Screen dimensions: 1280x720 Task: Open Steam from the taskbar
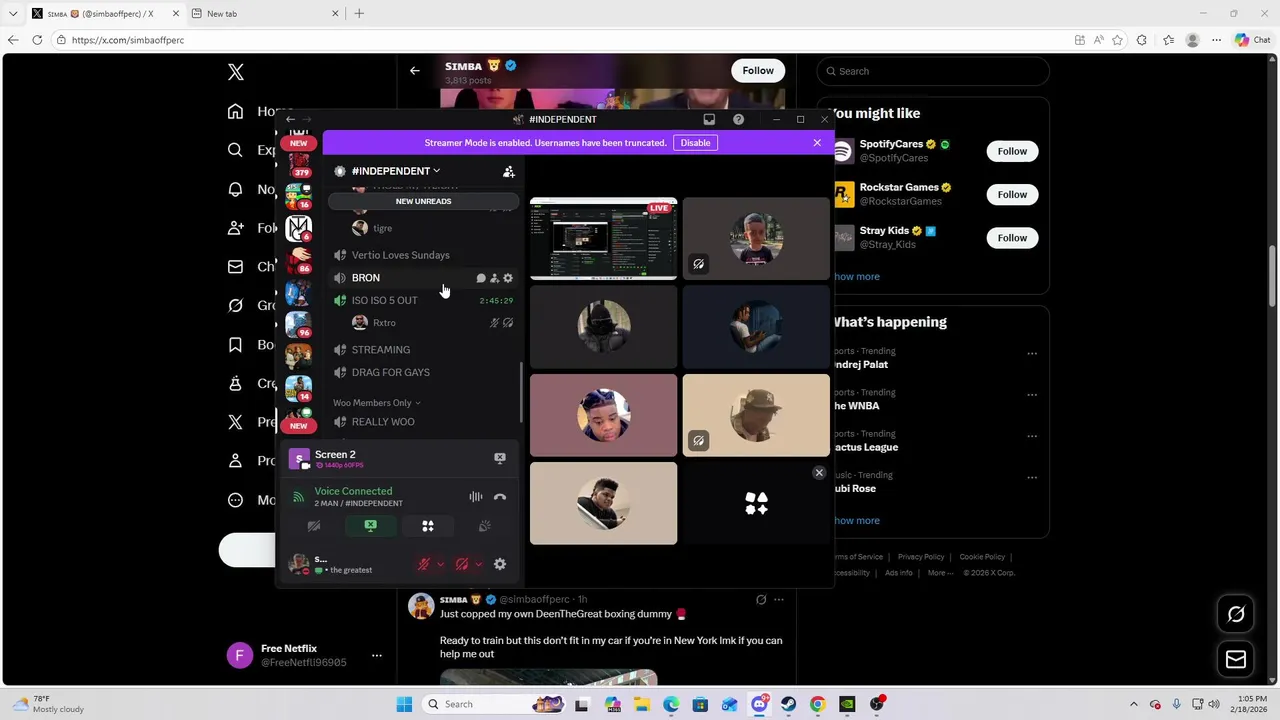pyautogui.click(x=788, y=704)
